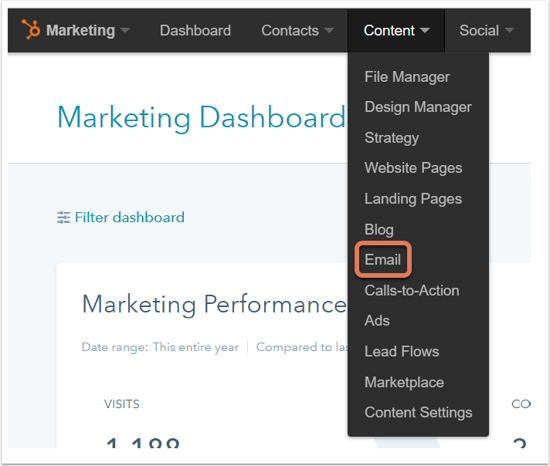Open File Manager from the menu
Viewport: 550px width, 466px height.
[x=407, y=77]
